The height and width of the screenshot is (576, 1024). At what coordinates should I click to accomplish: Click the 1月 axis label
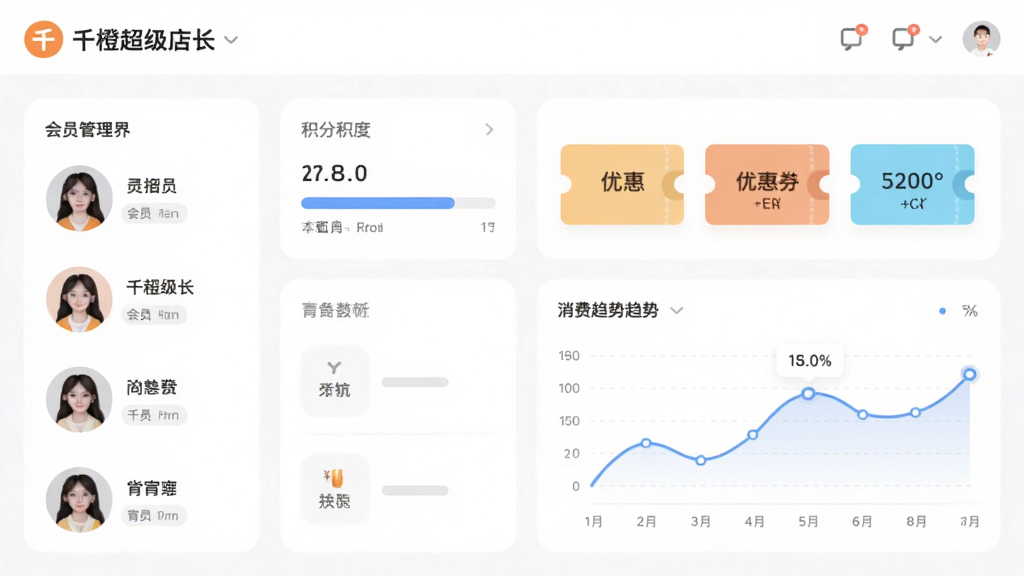point(593,521)
